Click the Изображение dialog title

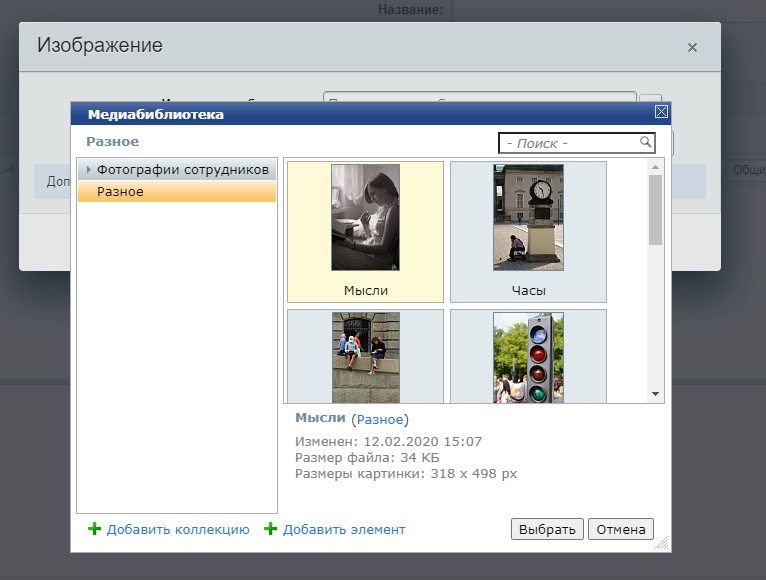(x=100, y=45)
